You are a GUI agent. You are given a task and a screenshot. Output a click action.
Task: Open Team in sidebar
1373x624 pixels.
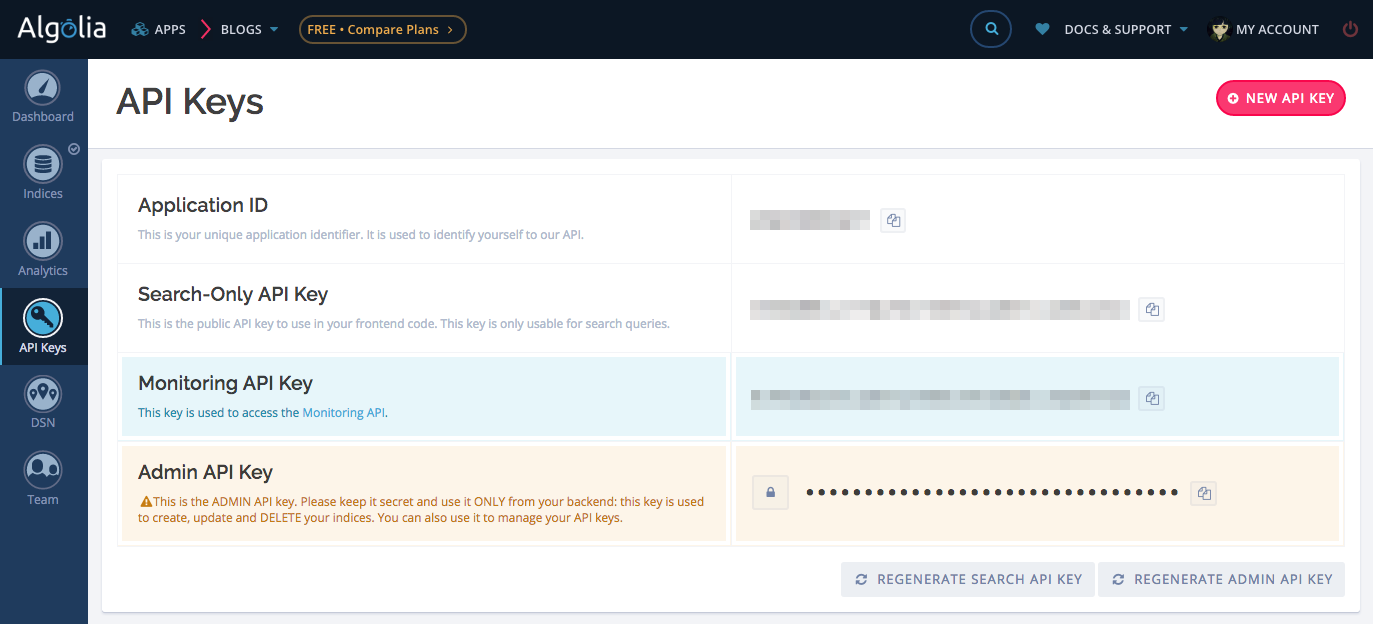[43, 480]
